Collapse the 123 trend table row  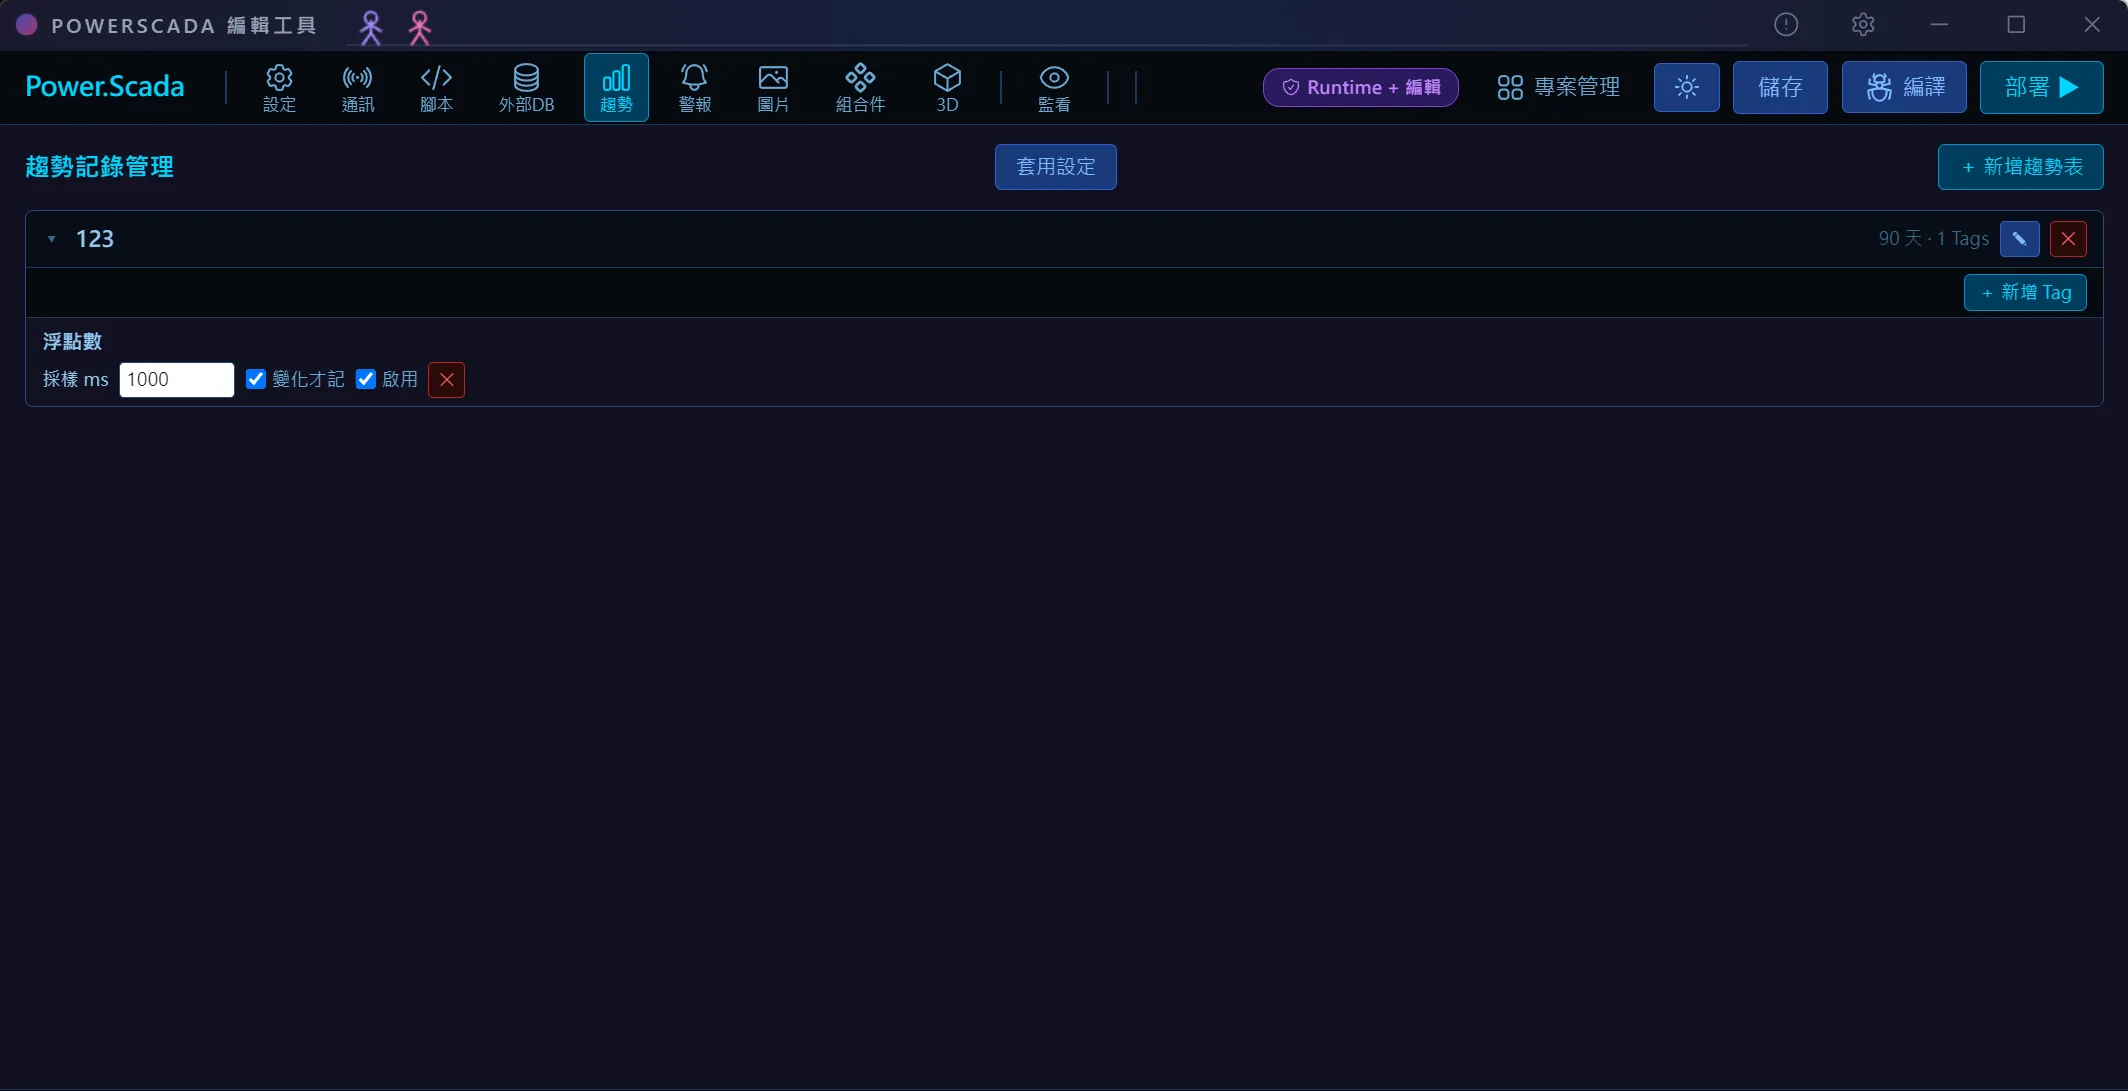click(x=51, y=239)
